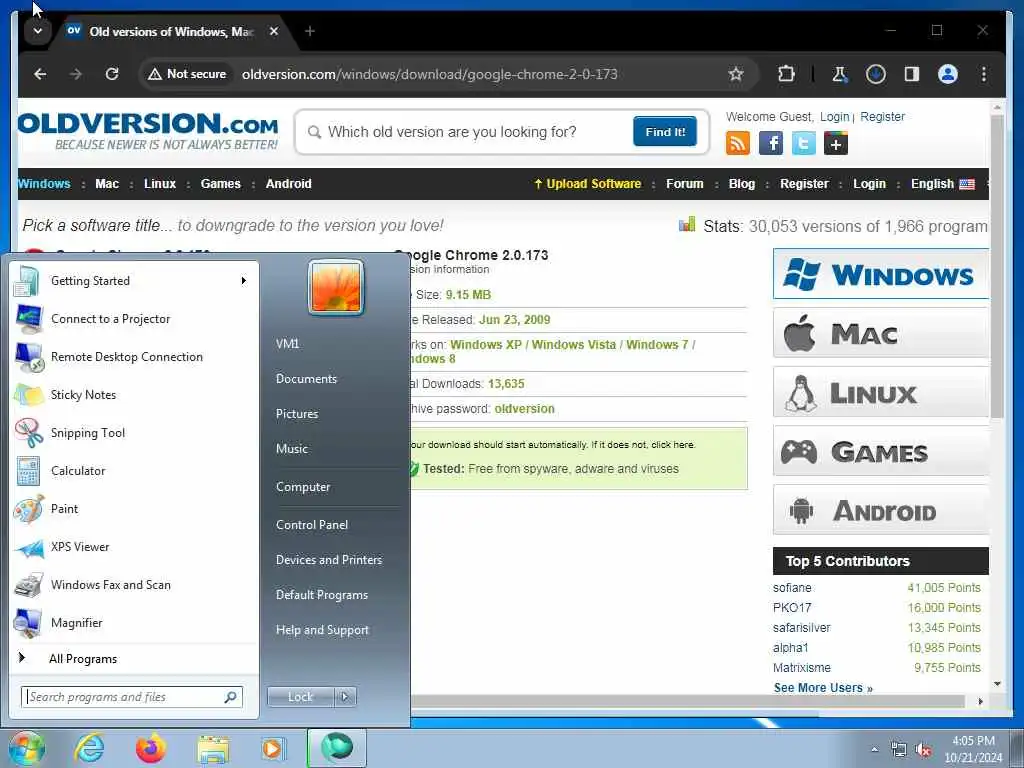Screen dimensions: 1024x768
Task: Open Chrome tab search dropdown
Action: coord(37,31)
